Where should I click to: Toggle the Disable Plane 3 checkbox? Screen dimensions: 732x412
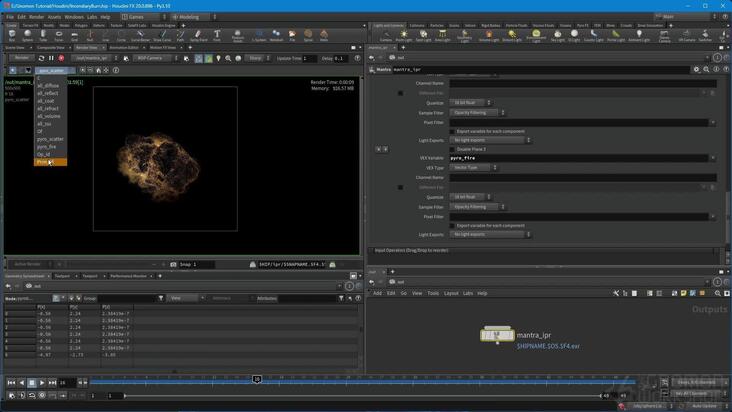(452, 149)
